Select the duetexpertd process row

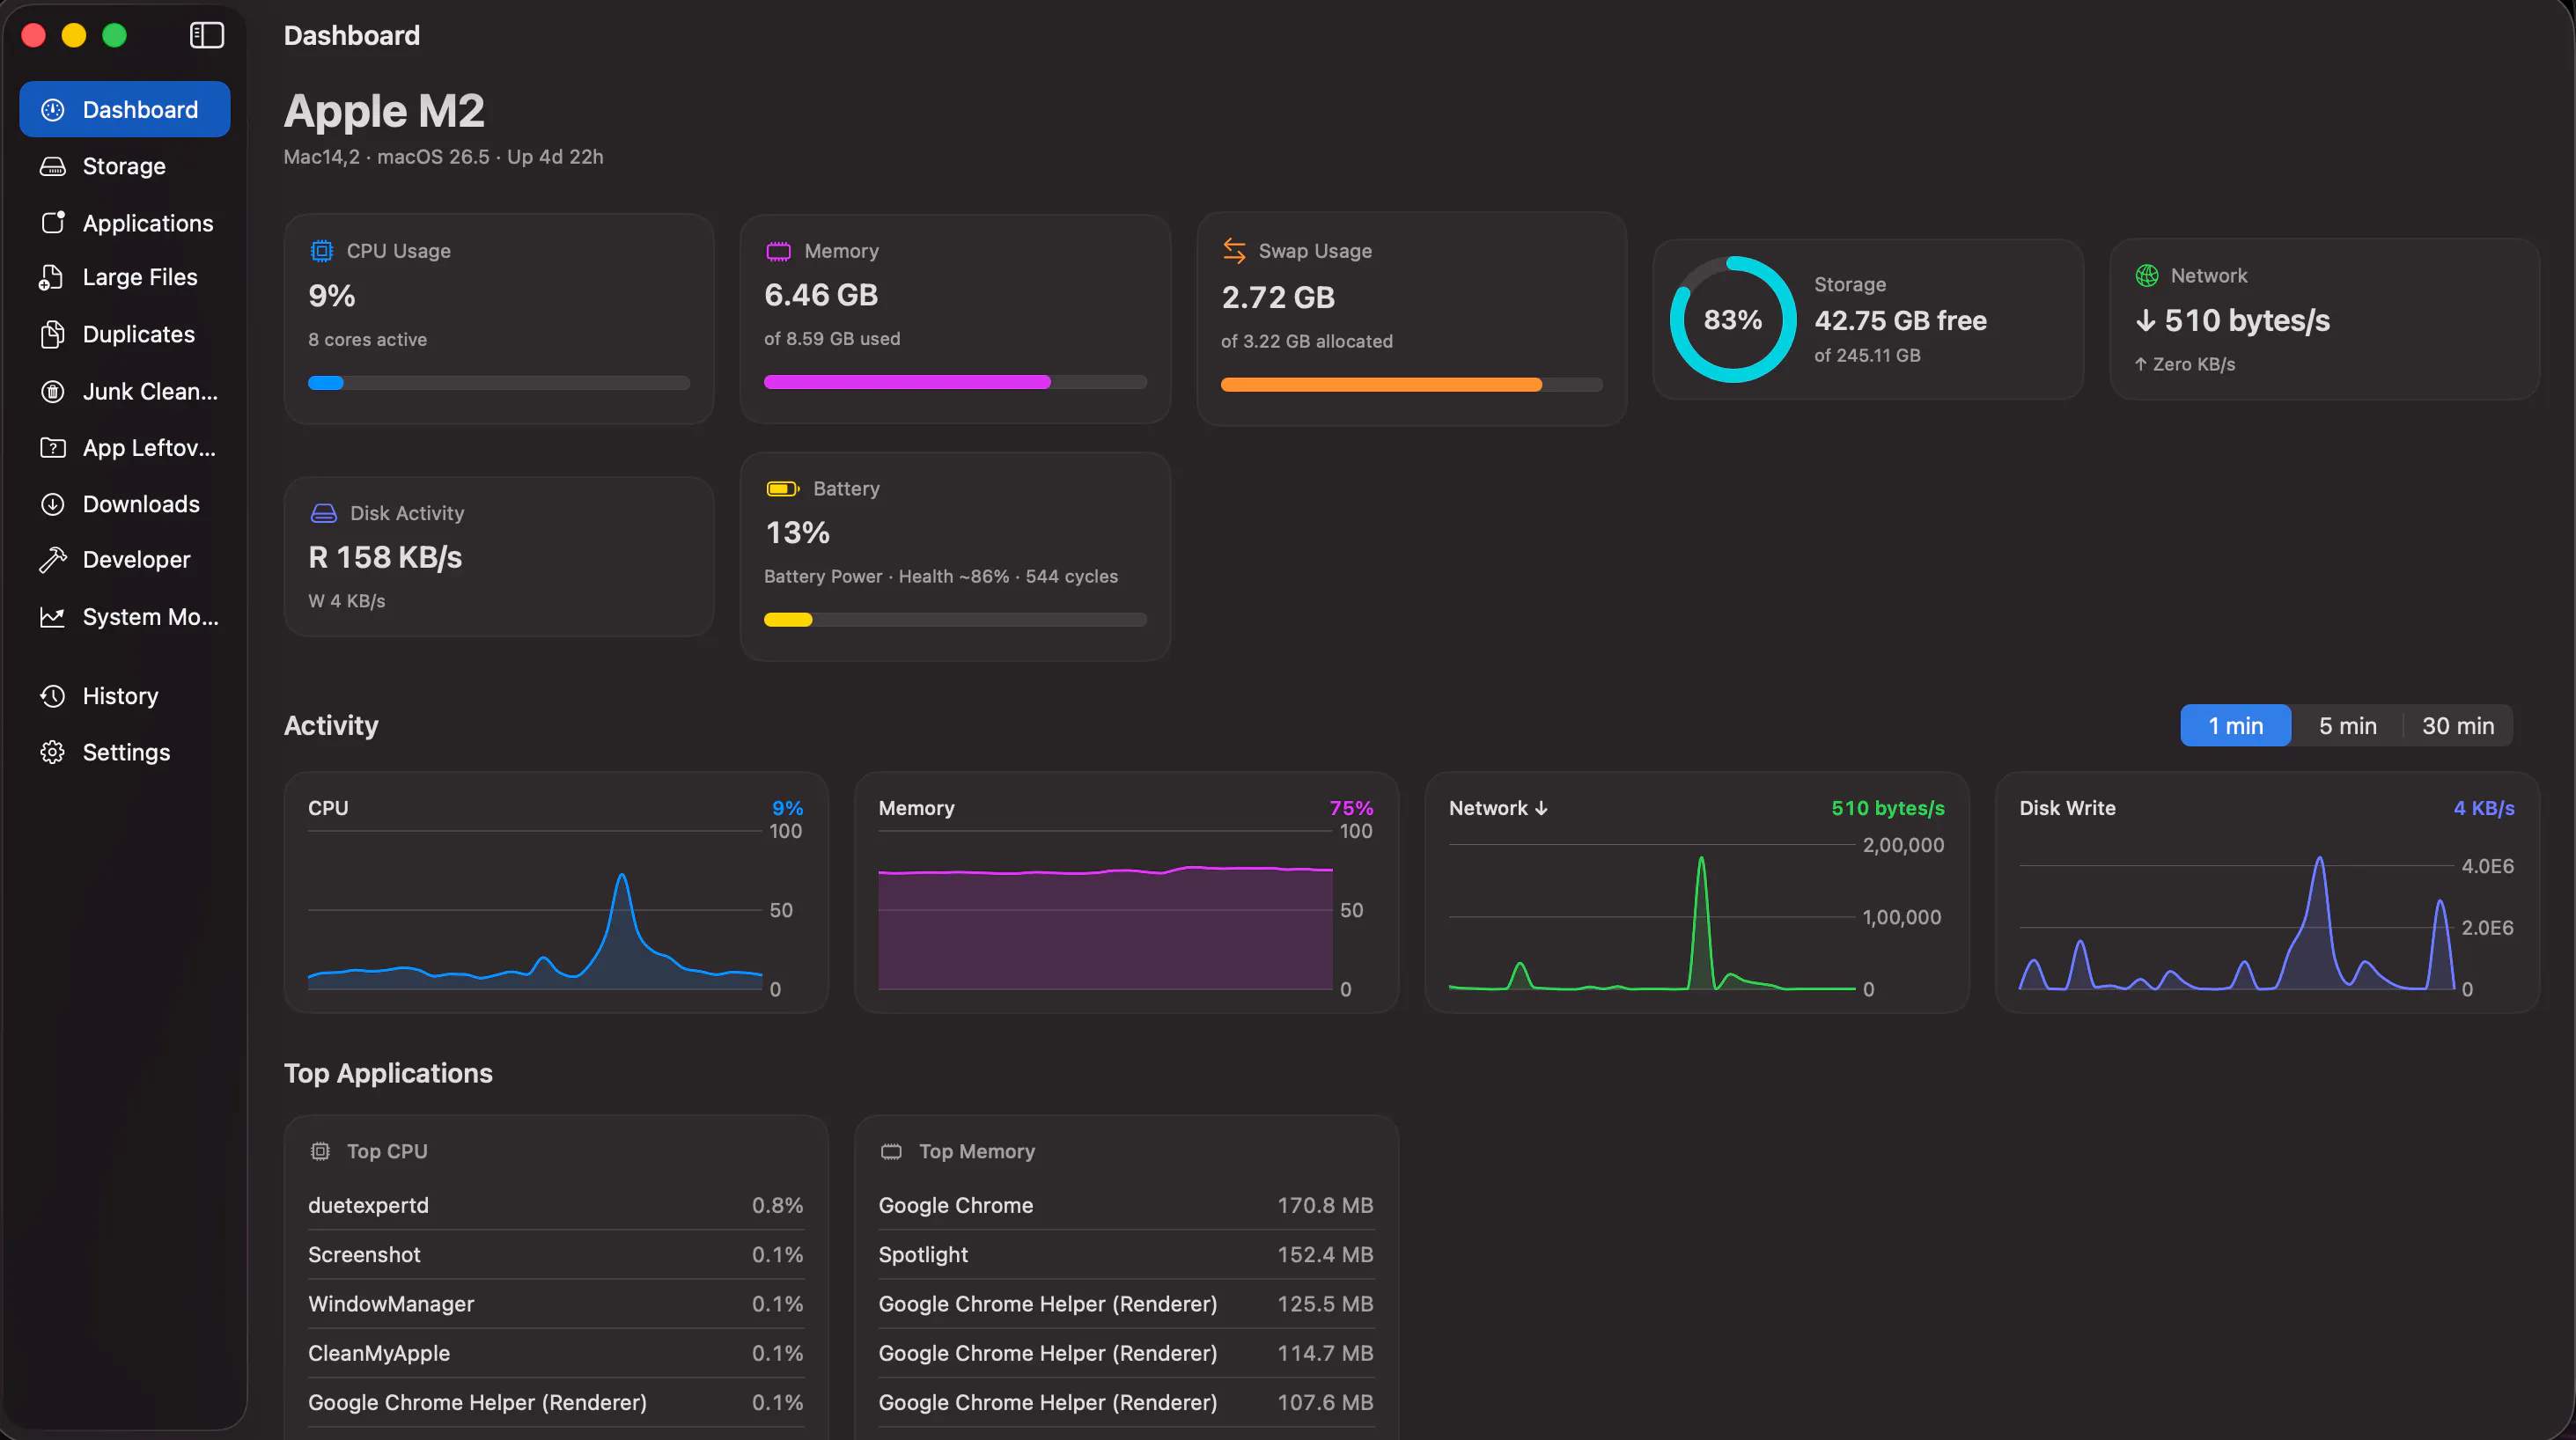point(556,1205)
